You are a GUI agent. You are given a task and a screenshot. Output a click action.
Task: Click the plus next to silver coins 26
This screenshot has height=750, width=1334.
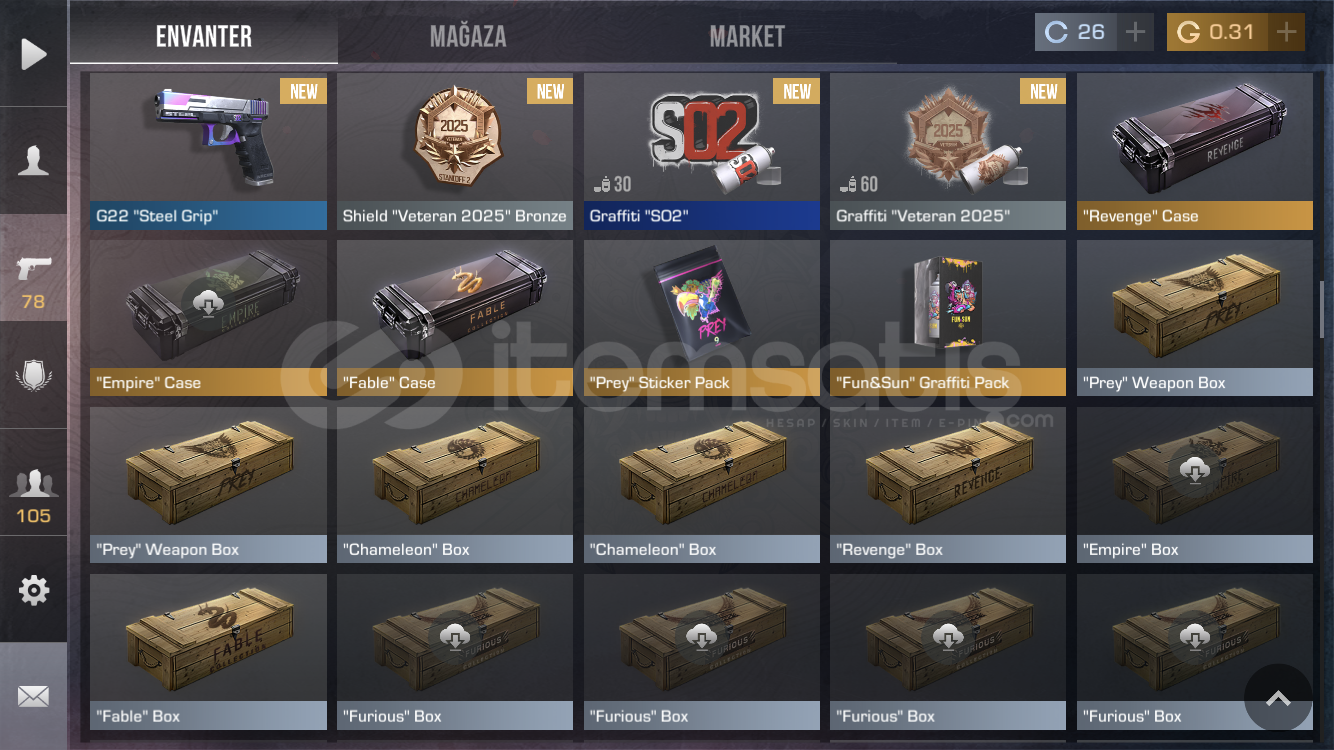tap(1135, 32)
